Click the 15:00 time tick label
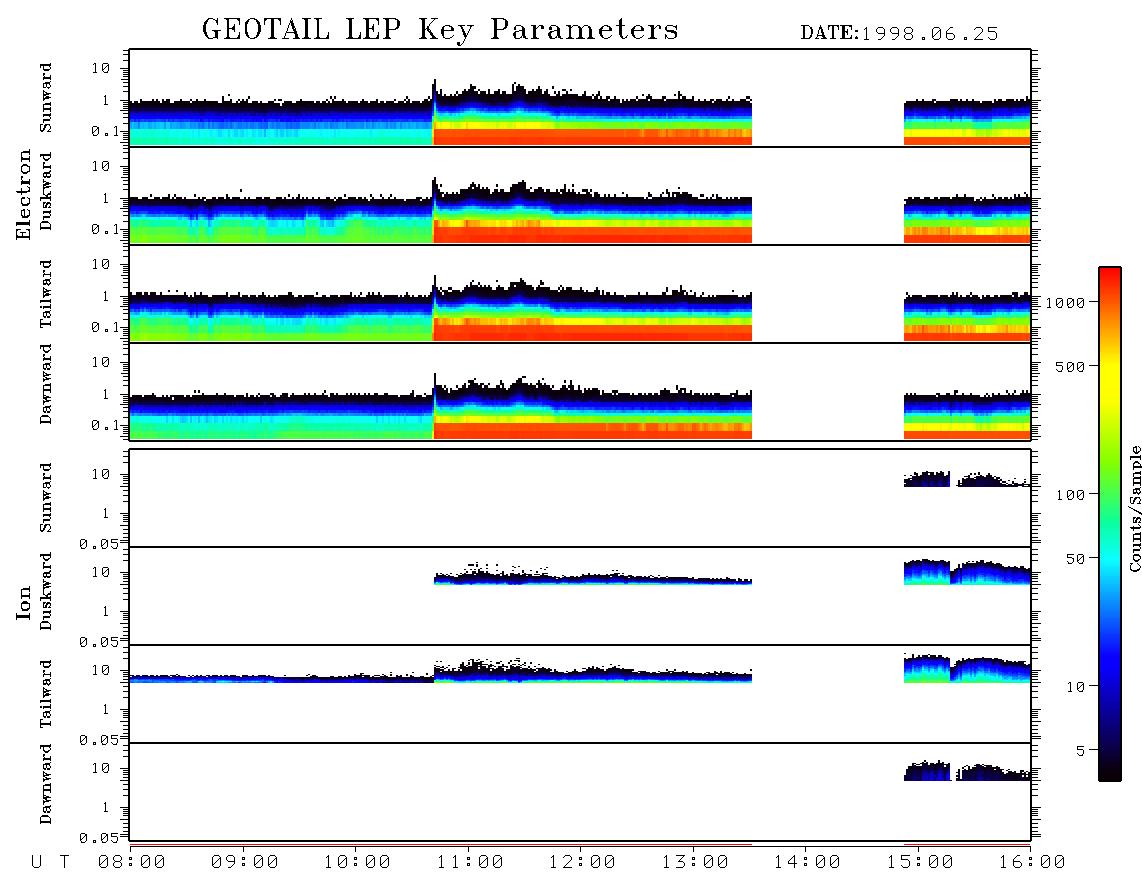Image resolution: width=1142 pixels, height=880 pixels. pyautogui.click(x=920, y=863)
